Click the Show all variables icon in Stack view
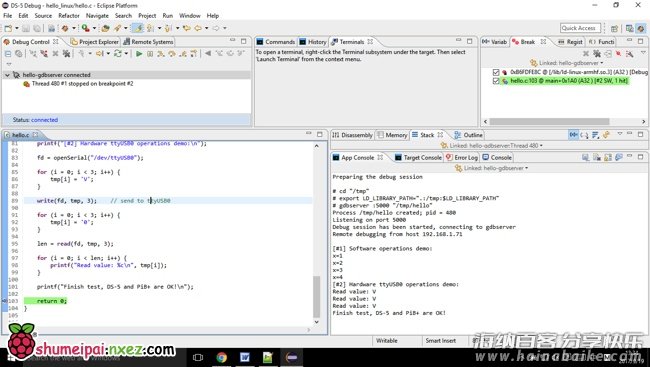650x367 pixels. pos(573,135)
